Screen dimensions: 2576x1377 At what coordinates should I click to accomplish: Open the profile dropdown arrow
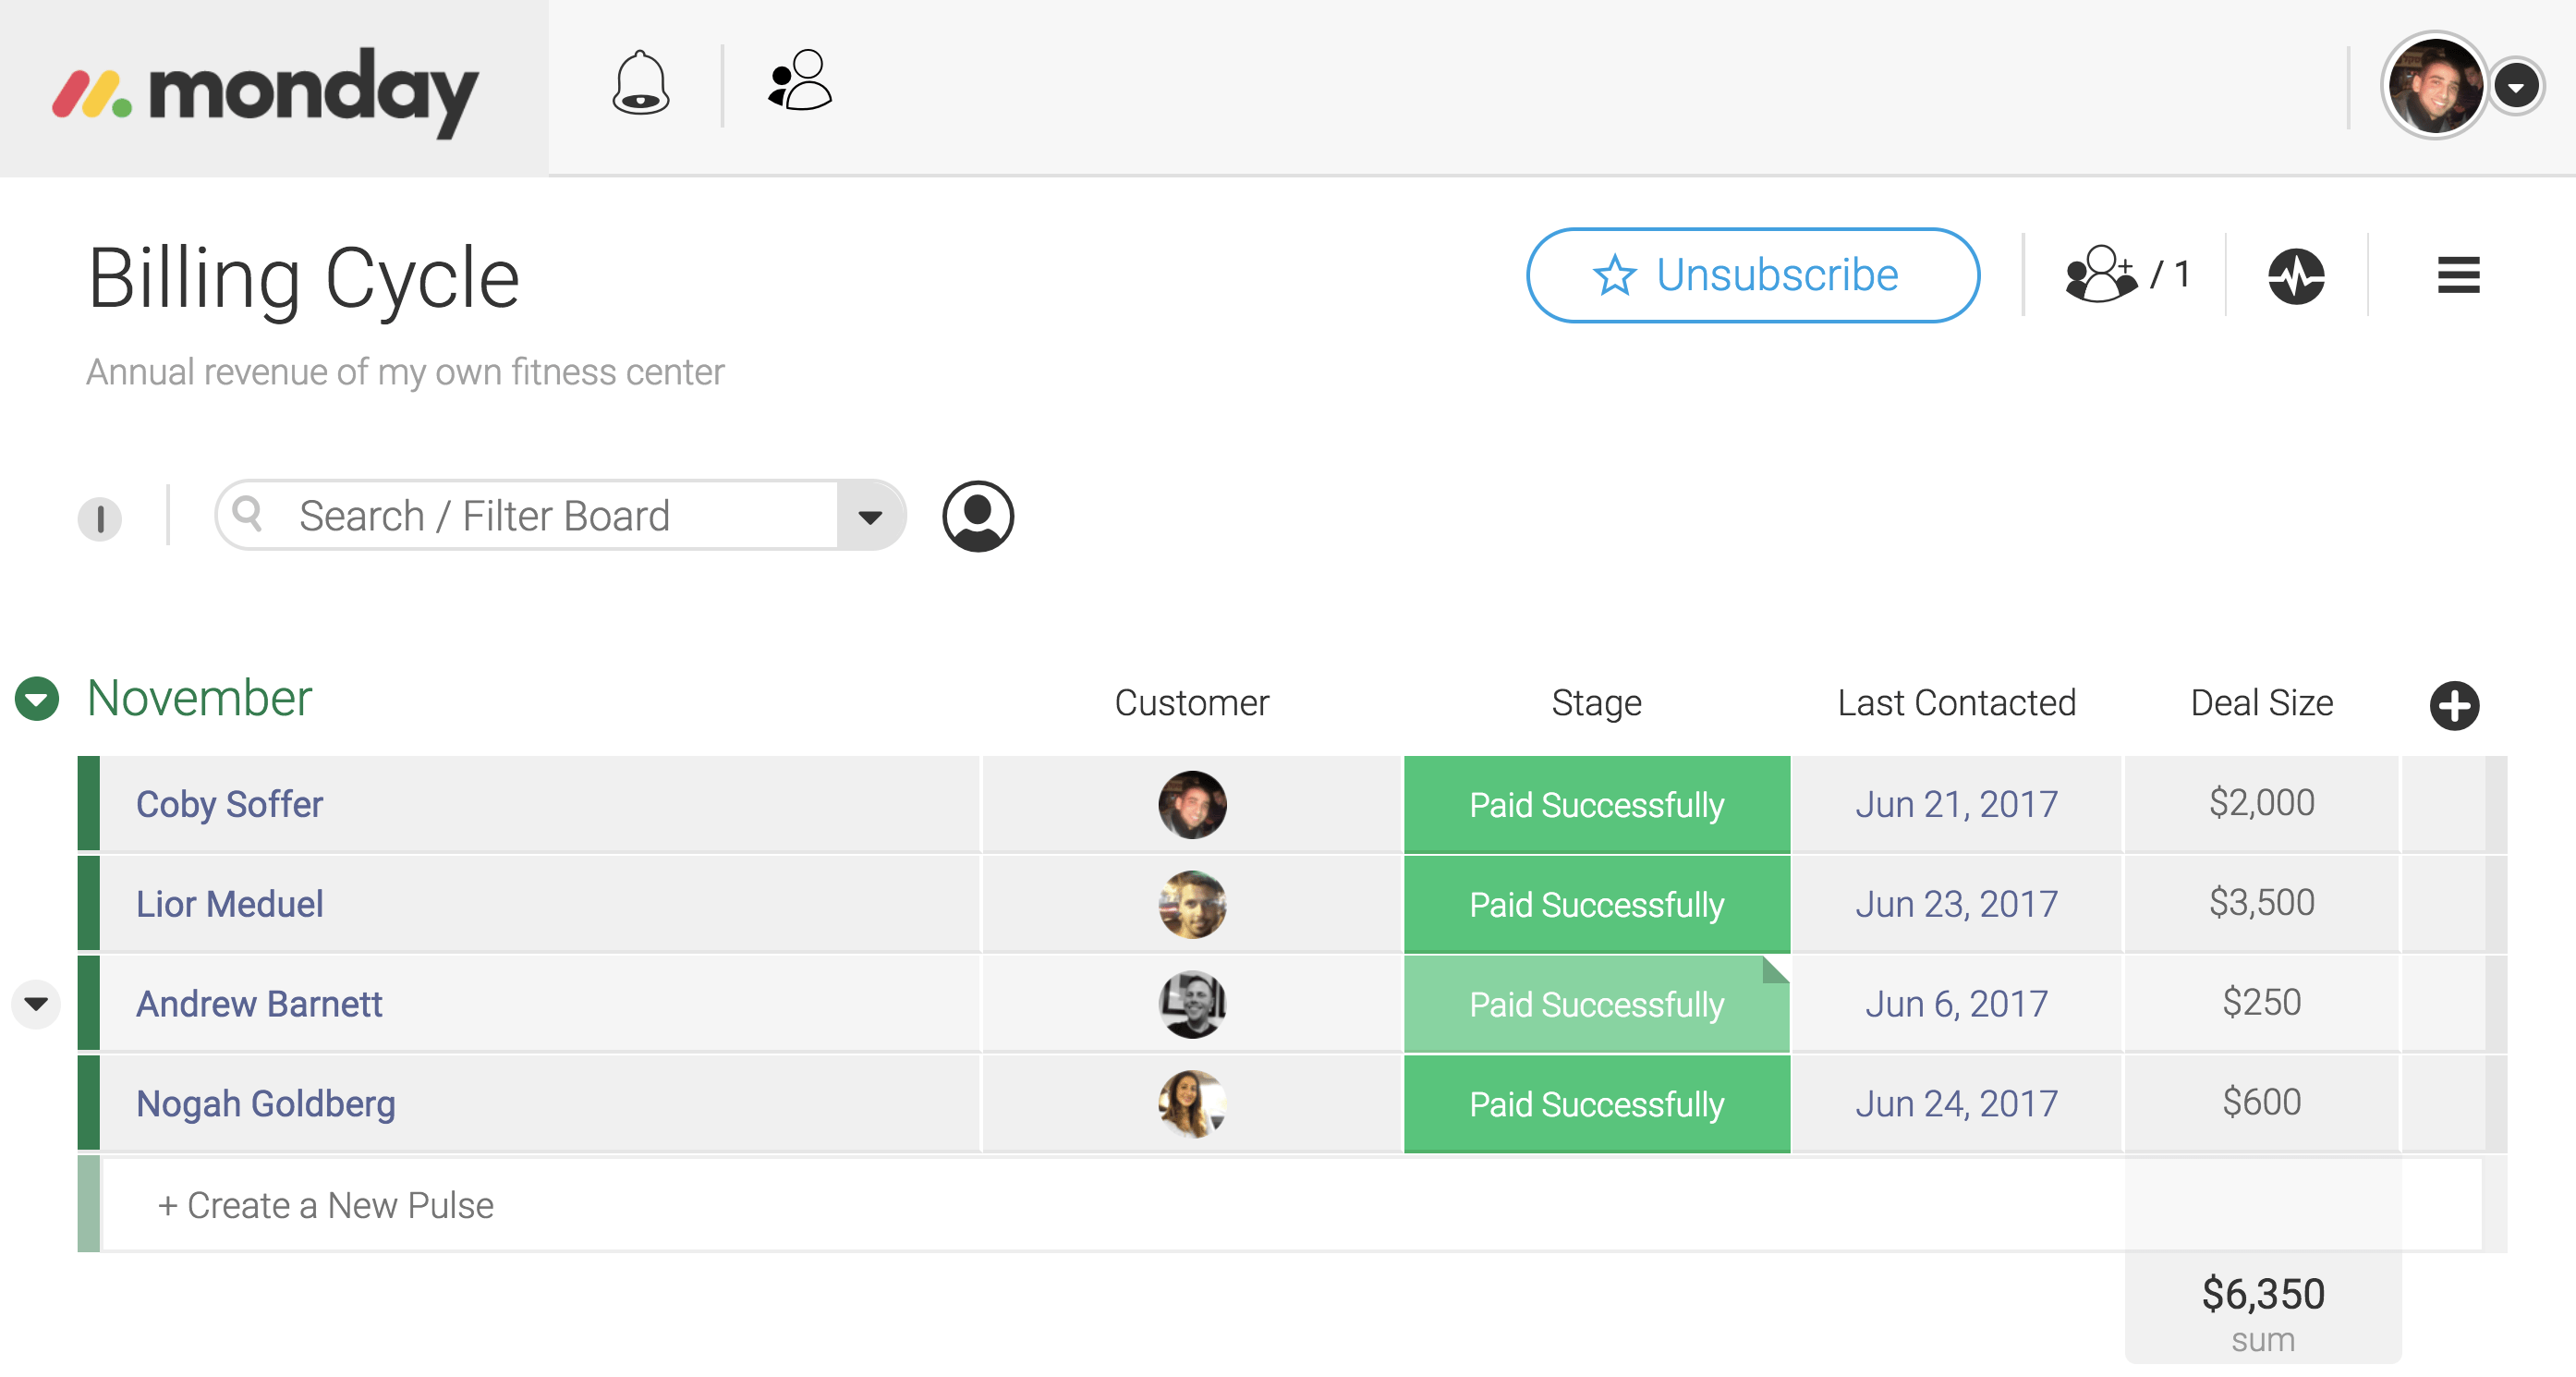[x=2516, y=87]
